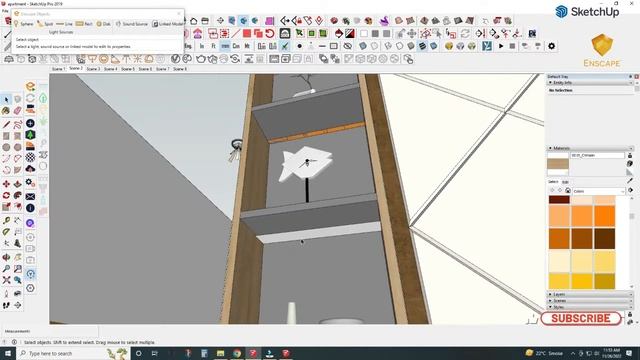Image resolution: width=640 pixels, height=360 pixels.
Task: Open the Scene 1 tab
Action: [58, 69]
